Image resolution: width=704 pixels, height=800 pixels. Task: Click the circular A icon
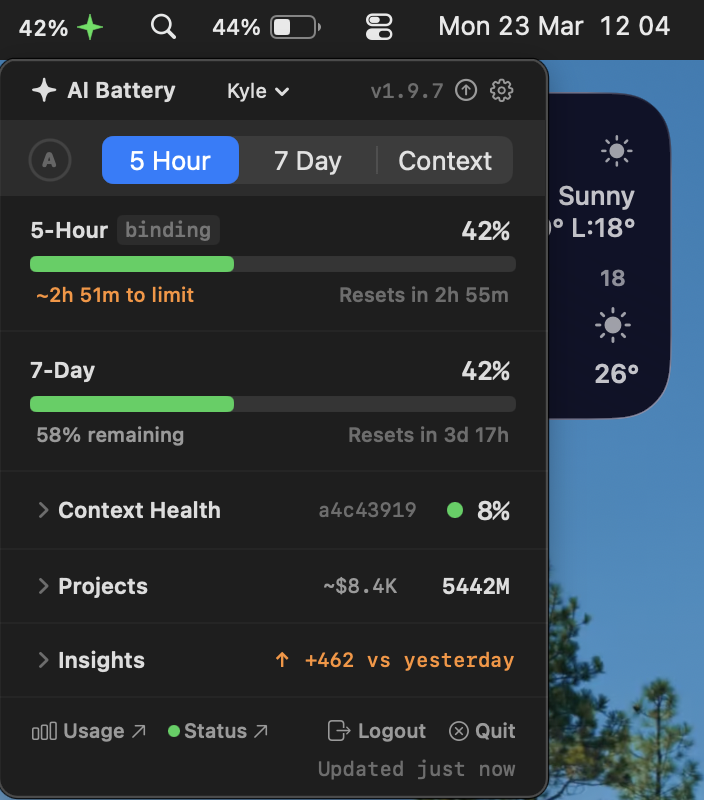point(50,160)
